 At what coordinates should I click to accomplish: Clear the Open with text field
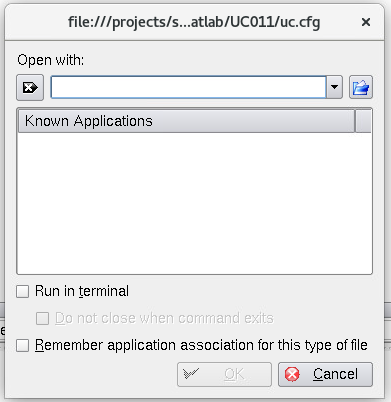point(30,88)
